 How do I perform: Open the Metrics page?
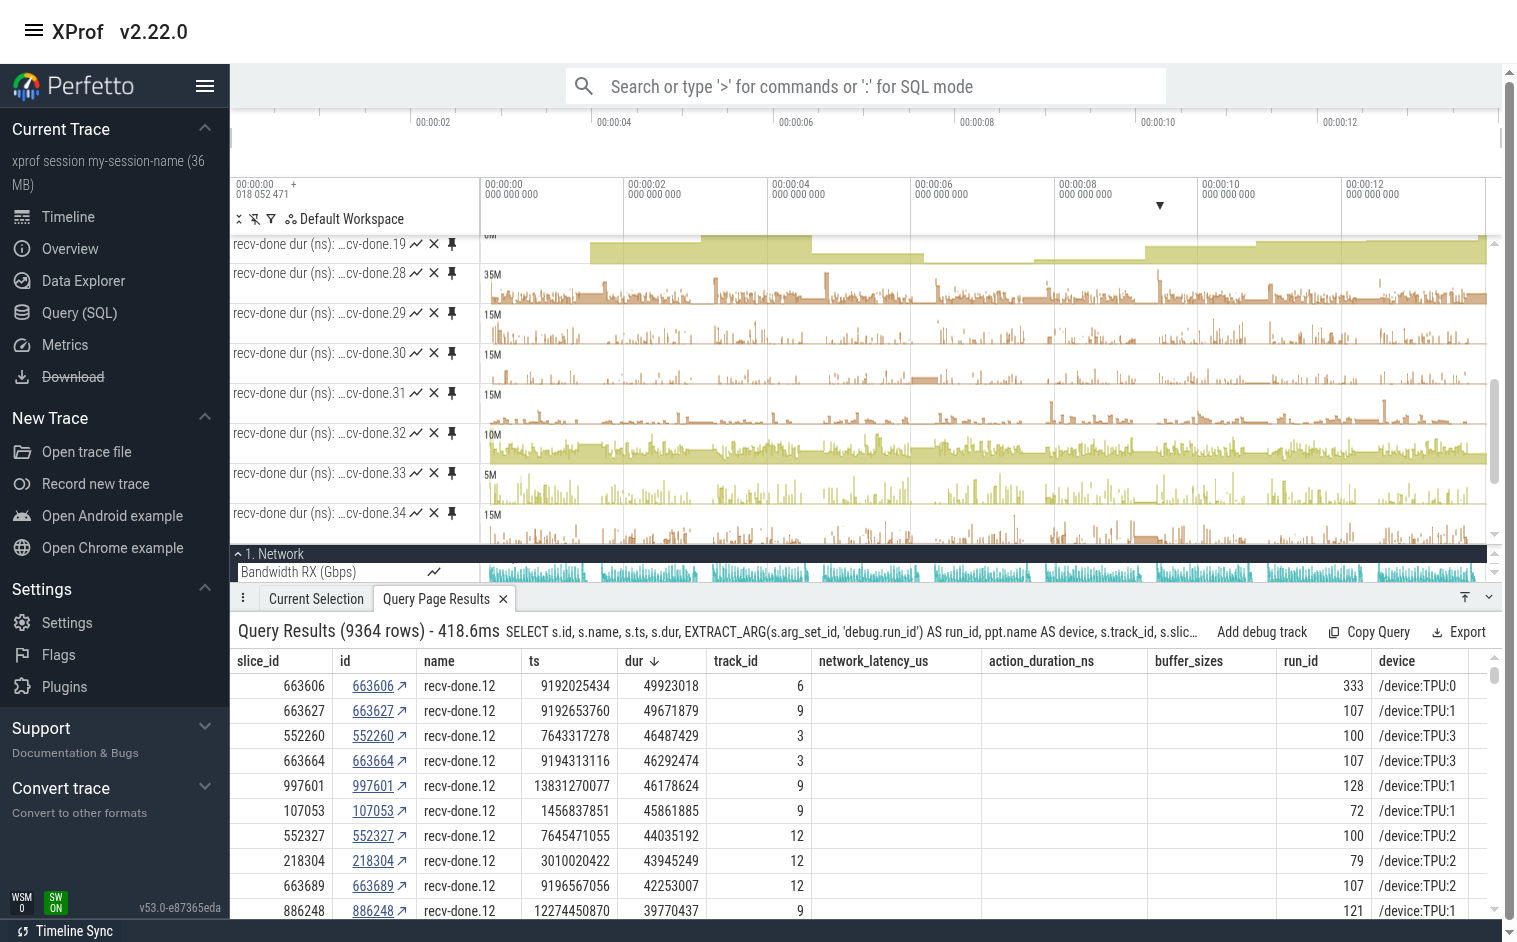(65, 345)
